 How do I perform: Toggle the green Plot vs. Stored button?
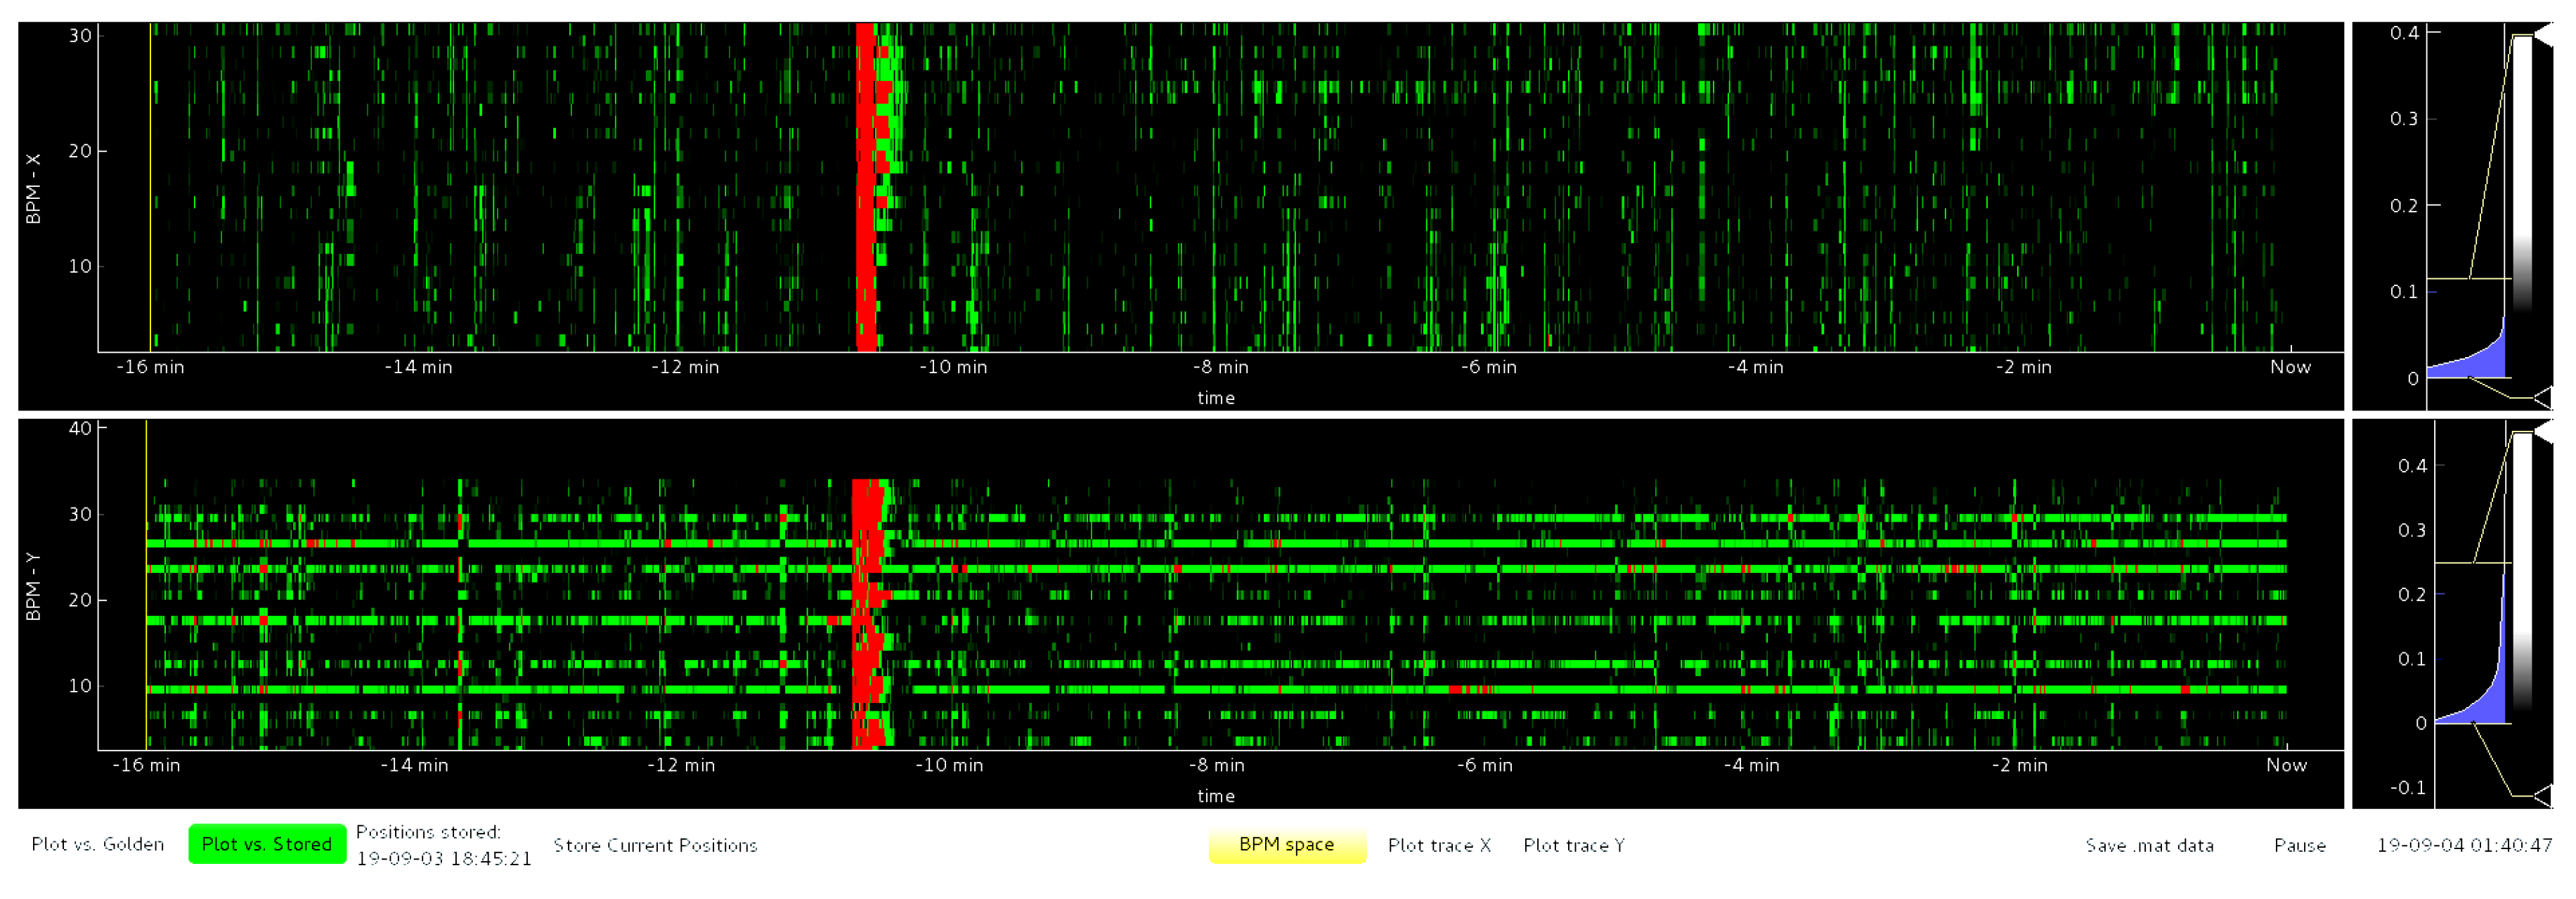pyautogui.click(x=266, y=844)
